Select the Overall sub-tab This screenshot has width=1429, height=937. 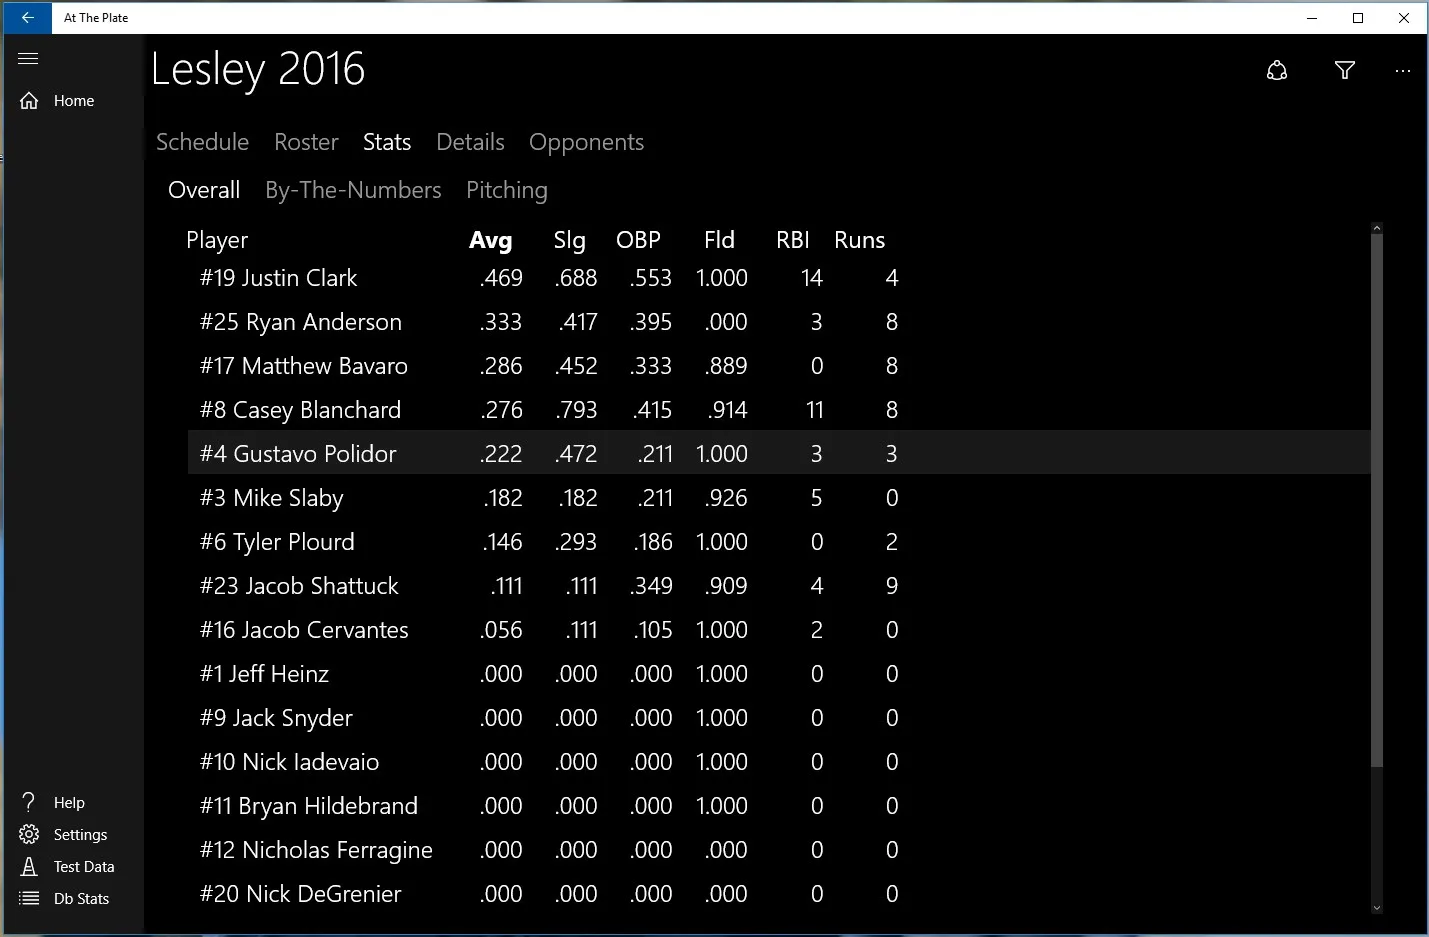(204, 190)
